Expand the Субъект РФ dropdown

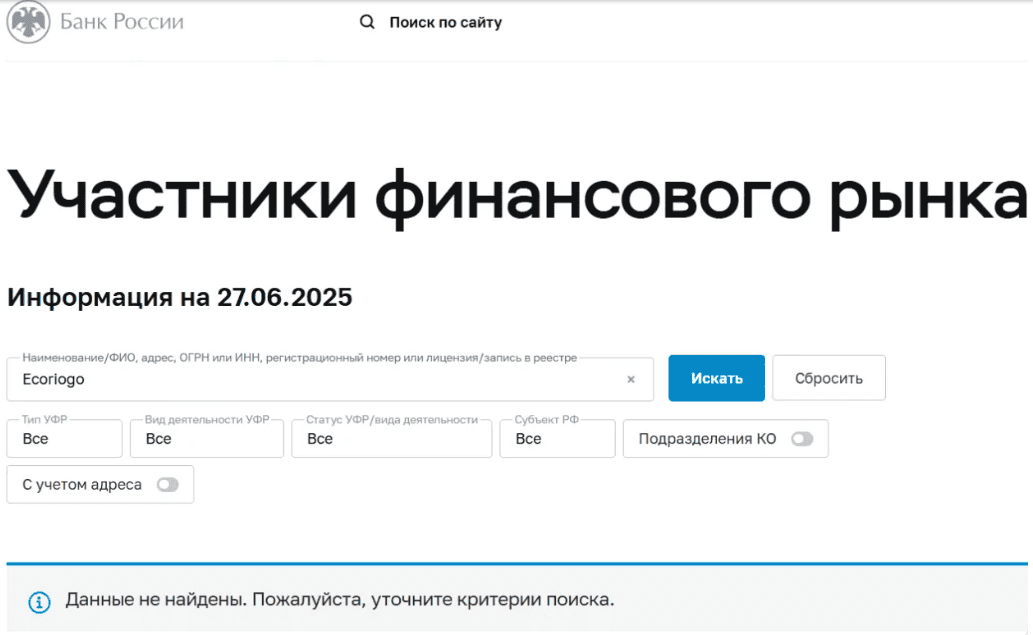click(557, 439)
